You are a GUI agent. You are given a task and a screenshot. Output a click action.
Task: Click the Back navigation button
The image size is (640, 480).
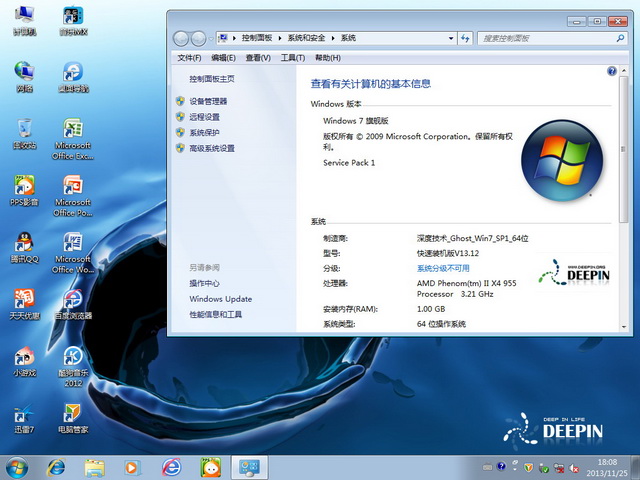(x=181, y=39)
